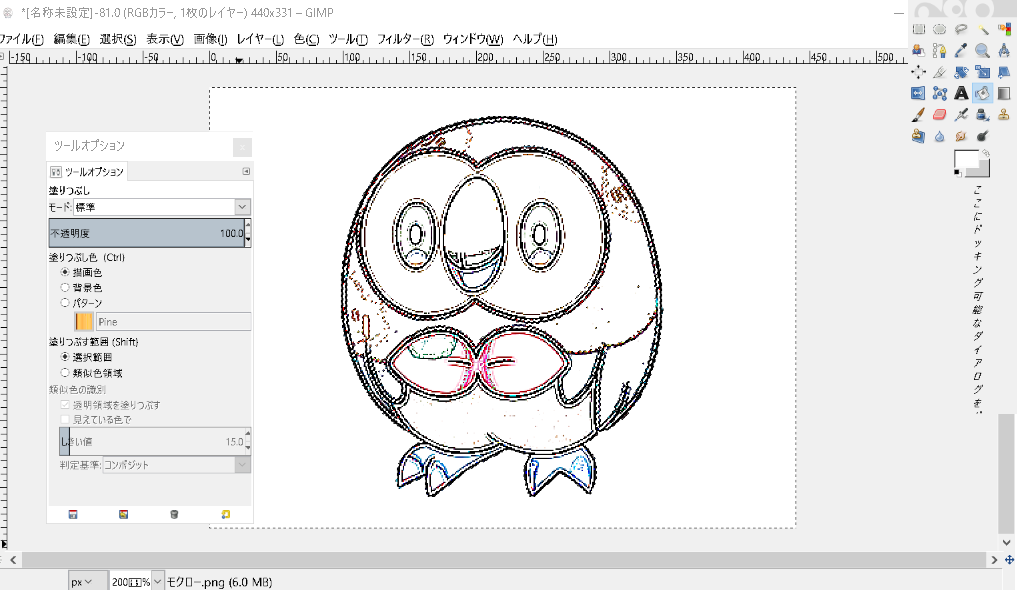Screen dimensions: 1017x590
Task: Select the 描画色 fill radio button
Action: pyautogui.click(x=65, y=272)
